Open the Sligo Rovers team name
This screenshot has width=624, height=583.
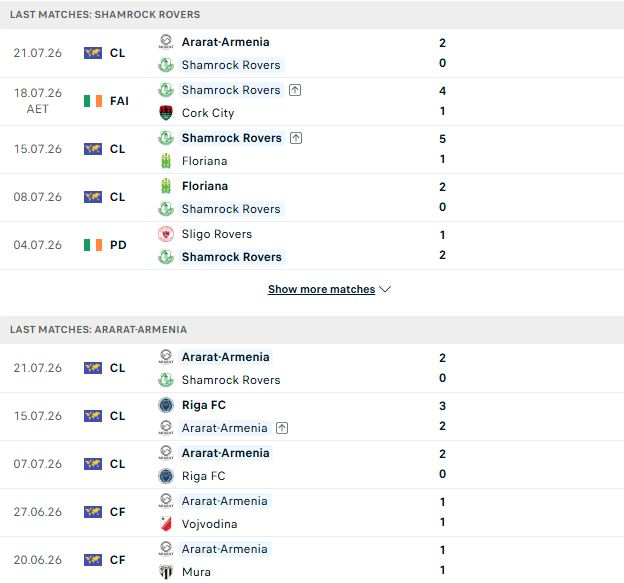coord(216,234)
